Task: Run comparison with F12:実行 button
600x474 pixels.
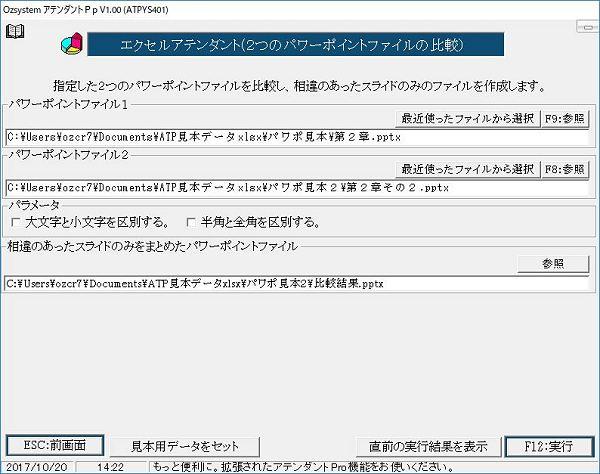Action: pyautogui.click(x=549, y=446)
